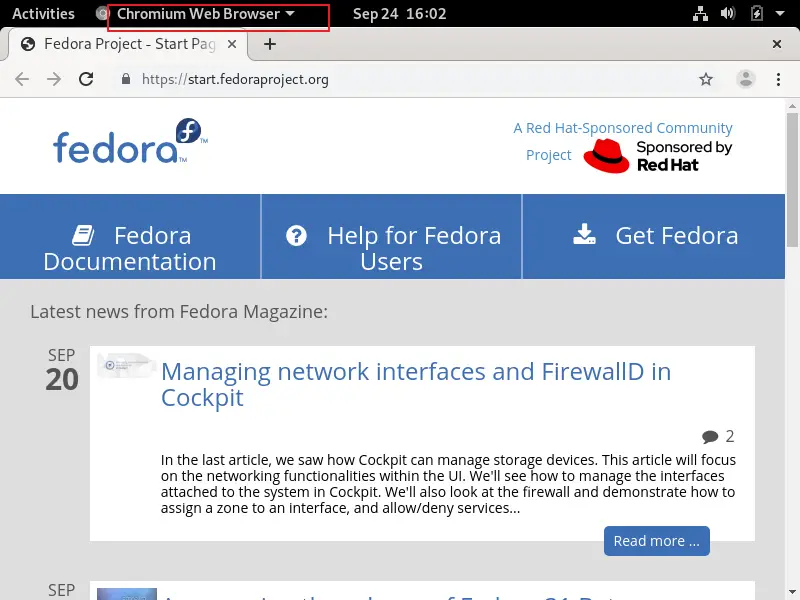Image resolution: width=800 pixels, height=600 pixels.
Task: Click the Red Hat logo
Action: pos(606,156)
